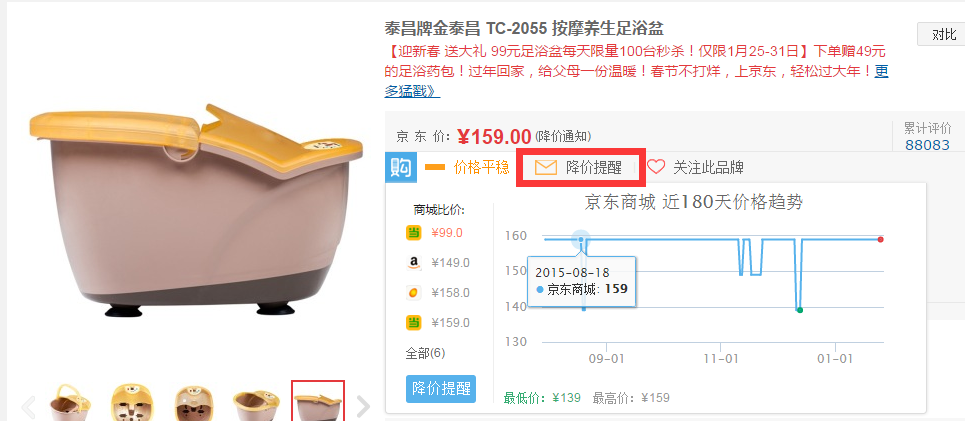Image resolution: width=965 pixels, height=421 pixels.
Task: Click the Dangdang icon beside ¥159.0
Action: [414, 323]
